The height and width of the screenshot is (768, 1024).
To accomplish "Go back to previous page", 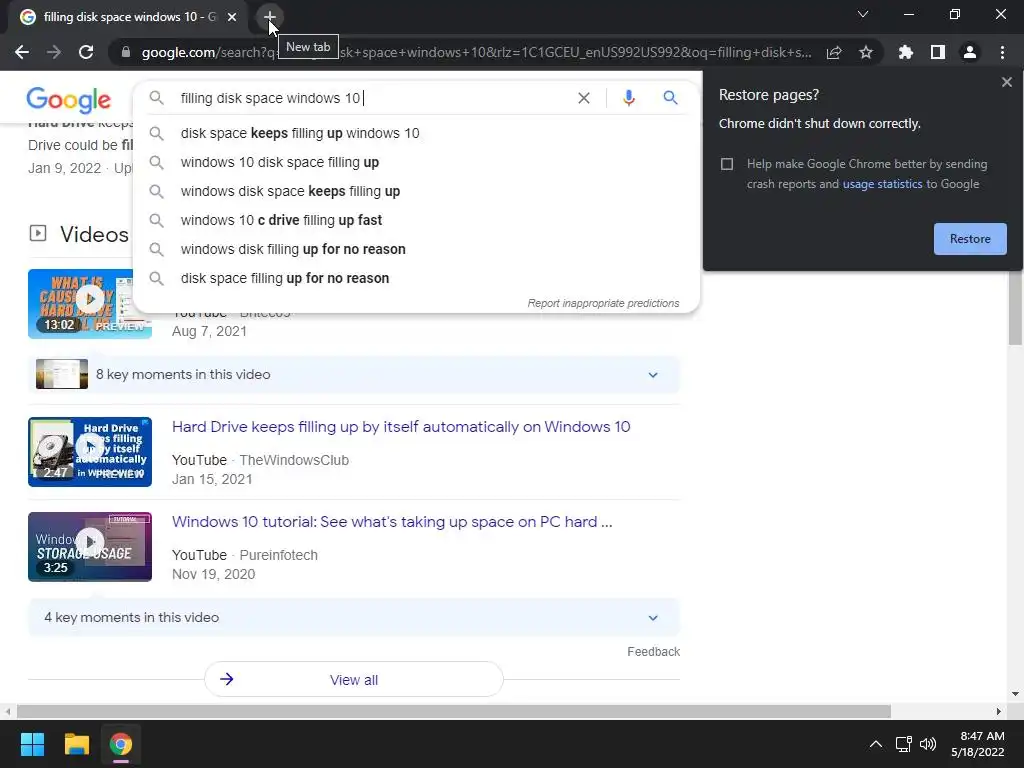I will click(x=22, y=52).
